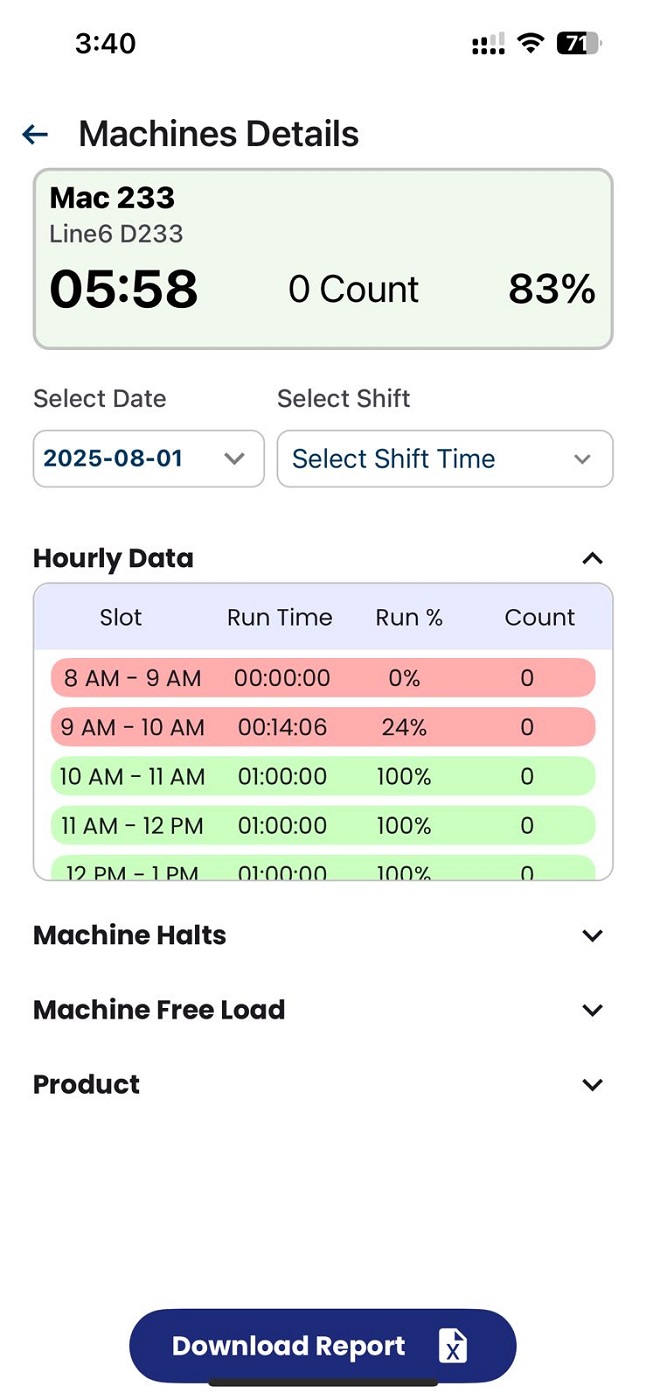This screenshot has width=646, height=1400.
Task: Tap the back arrow icon
Action: (35, 134)
